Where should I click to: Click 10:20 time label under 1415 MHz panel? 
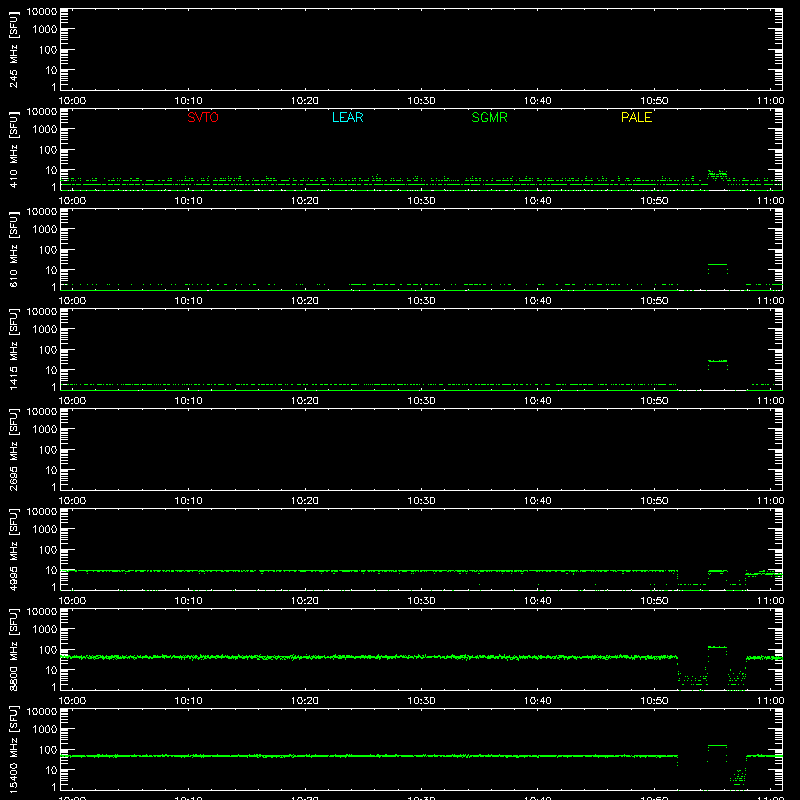(305, 401)
